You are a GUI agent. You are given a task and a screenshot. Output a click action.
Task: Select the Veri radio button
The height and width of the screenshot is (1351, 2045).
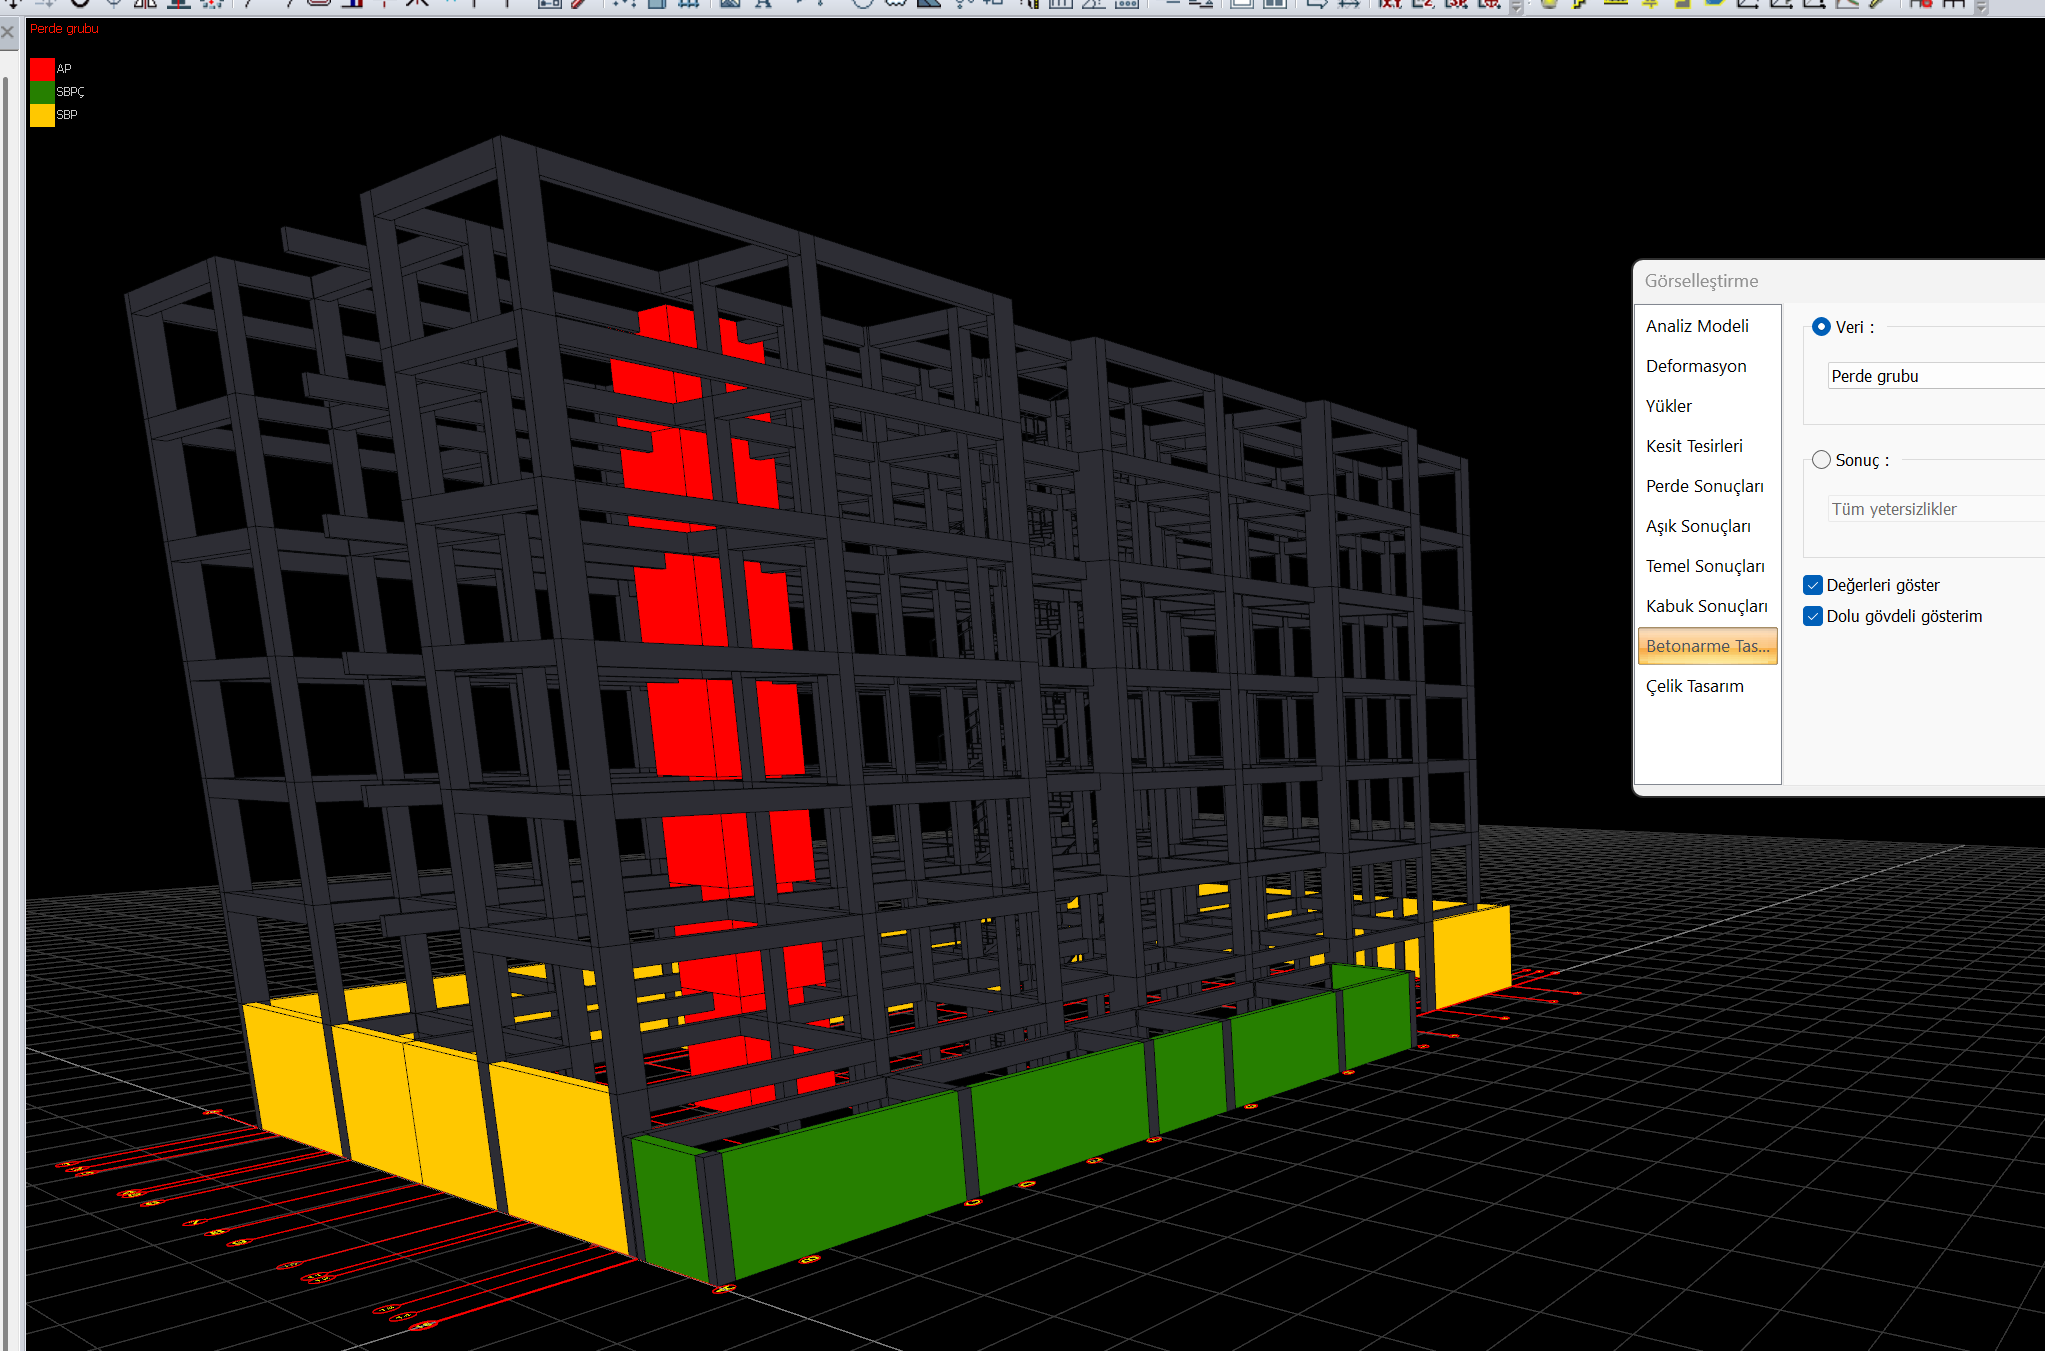[x=1821, y=327]
